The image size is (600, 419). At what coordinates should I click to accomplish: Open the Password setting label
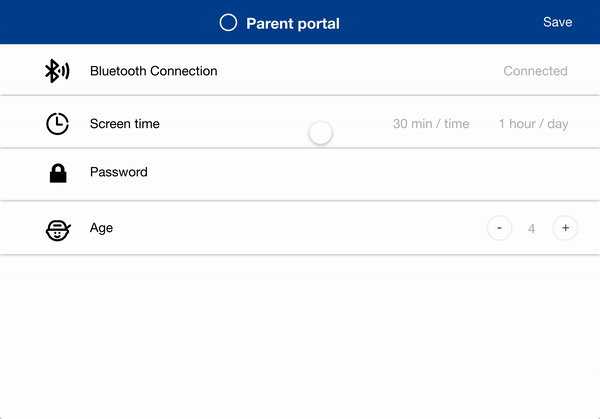[118, 172]
